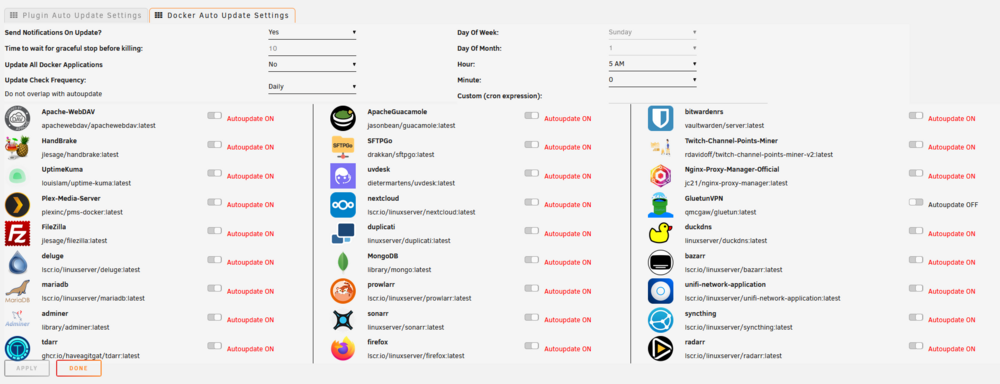Select Docker Auto Update Settings tab
The height and width of the screenshot is (384, 1000).
pyautogui.click(x=223, y=15)
